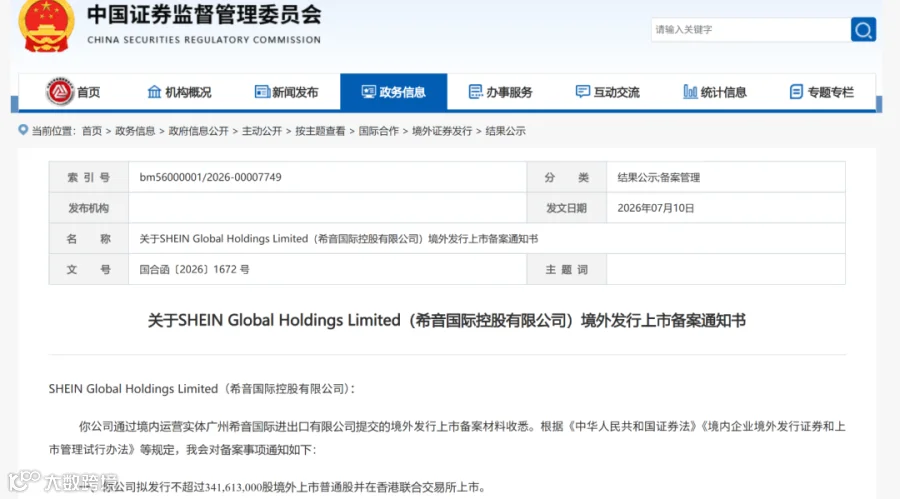Go to 政务信息 in the breadcrumb
The image size is (900, 499).
135,131
